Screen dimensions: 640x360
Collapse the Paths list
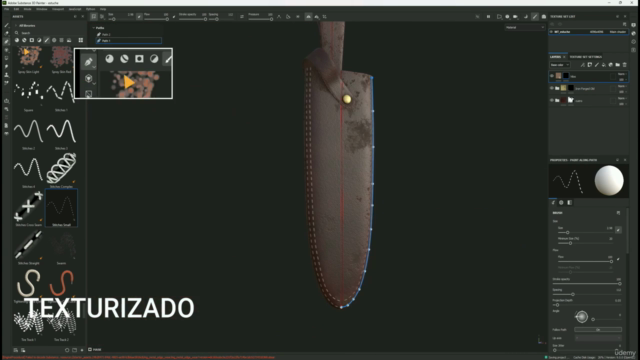tap(93, 28)
